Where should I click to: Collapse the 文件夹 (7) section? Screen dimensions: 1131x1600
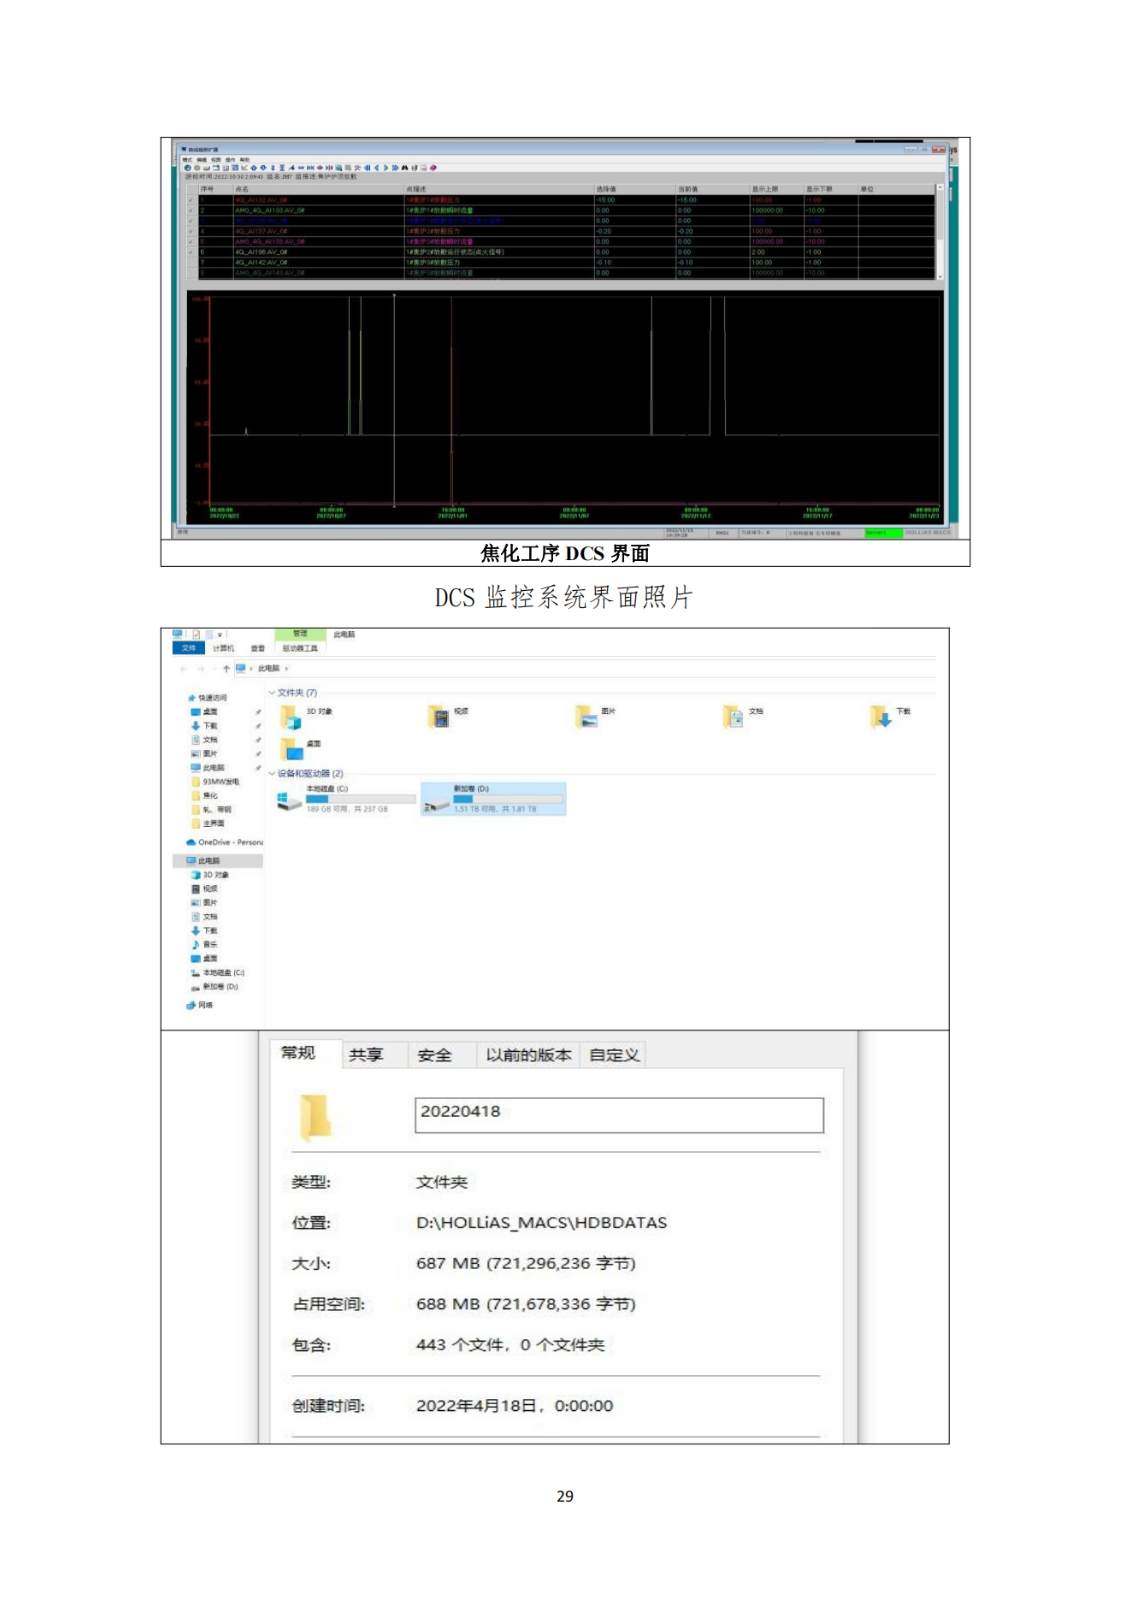coord(272,693)
